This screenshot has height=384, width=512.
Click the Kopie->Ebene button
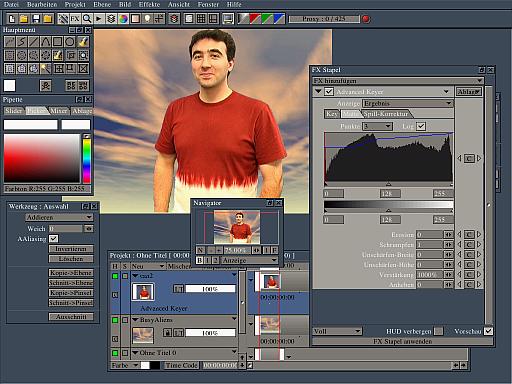71,273
